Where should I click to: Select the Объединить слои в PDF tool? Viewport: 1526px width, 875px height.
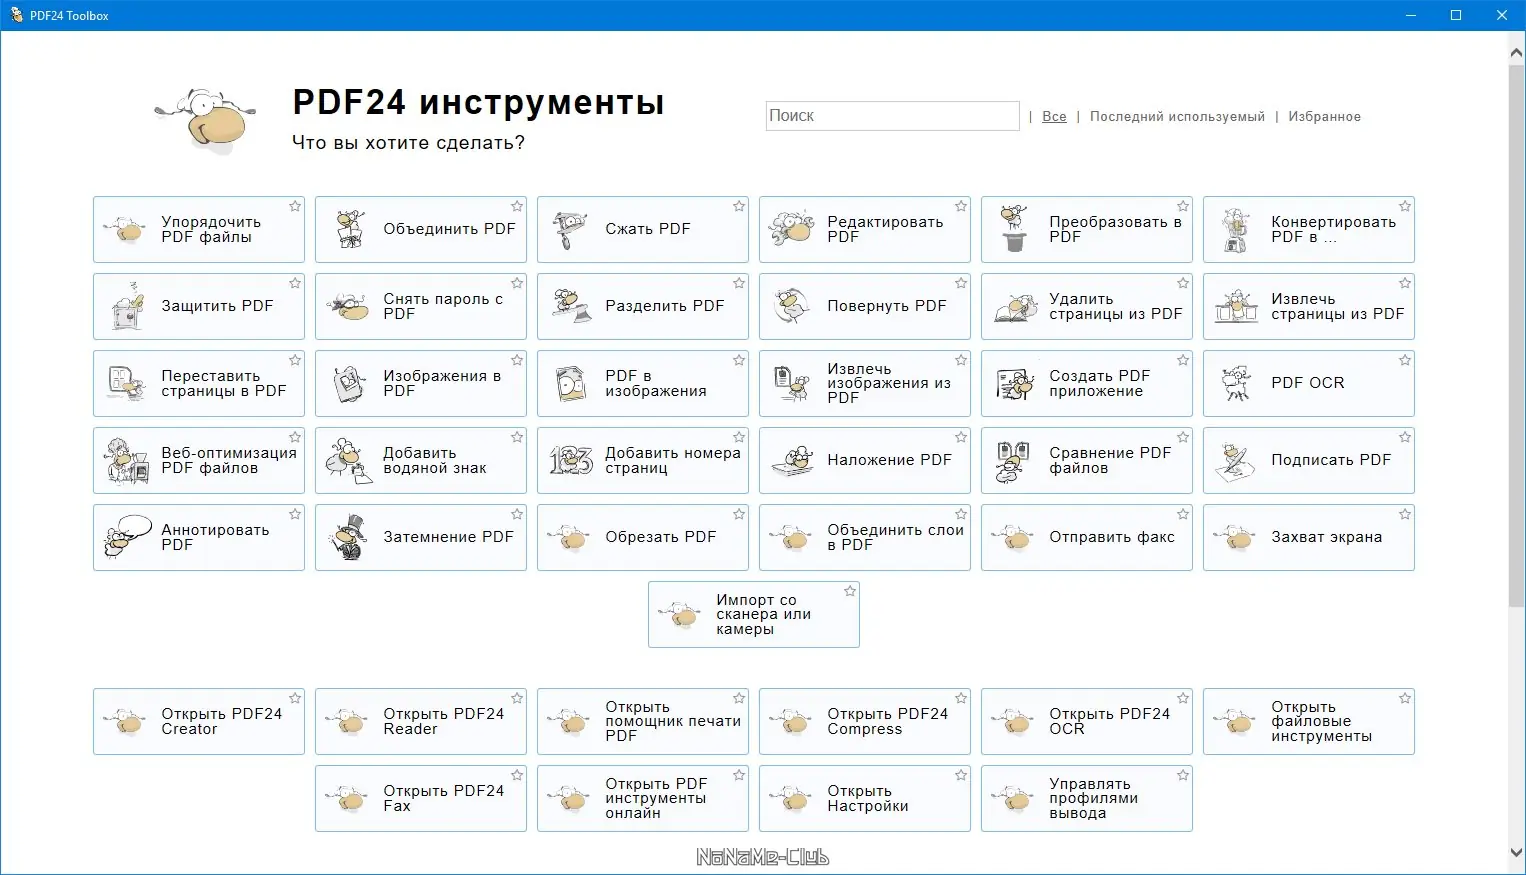865,538
